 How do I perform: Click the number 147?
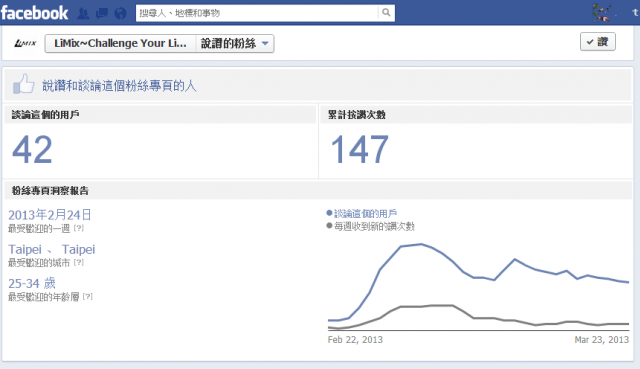pos(360,149)
